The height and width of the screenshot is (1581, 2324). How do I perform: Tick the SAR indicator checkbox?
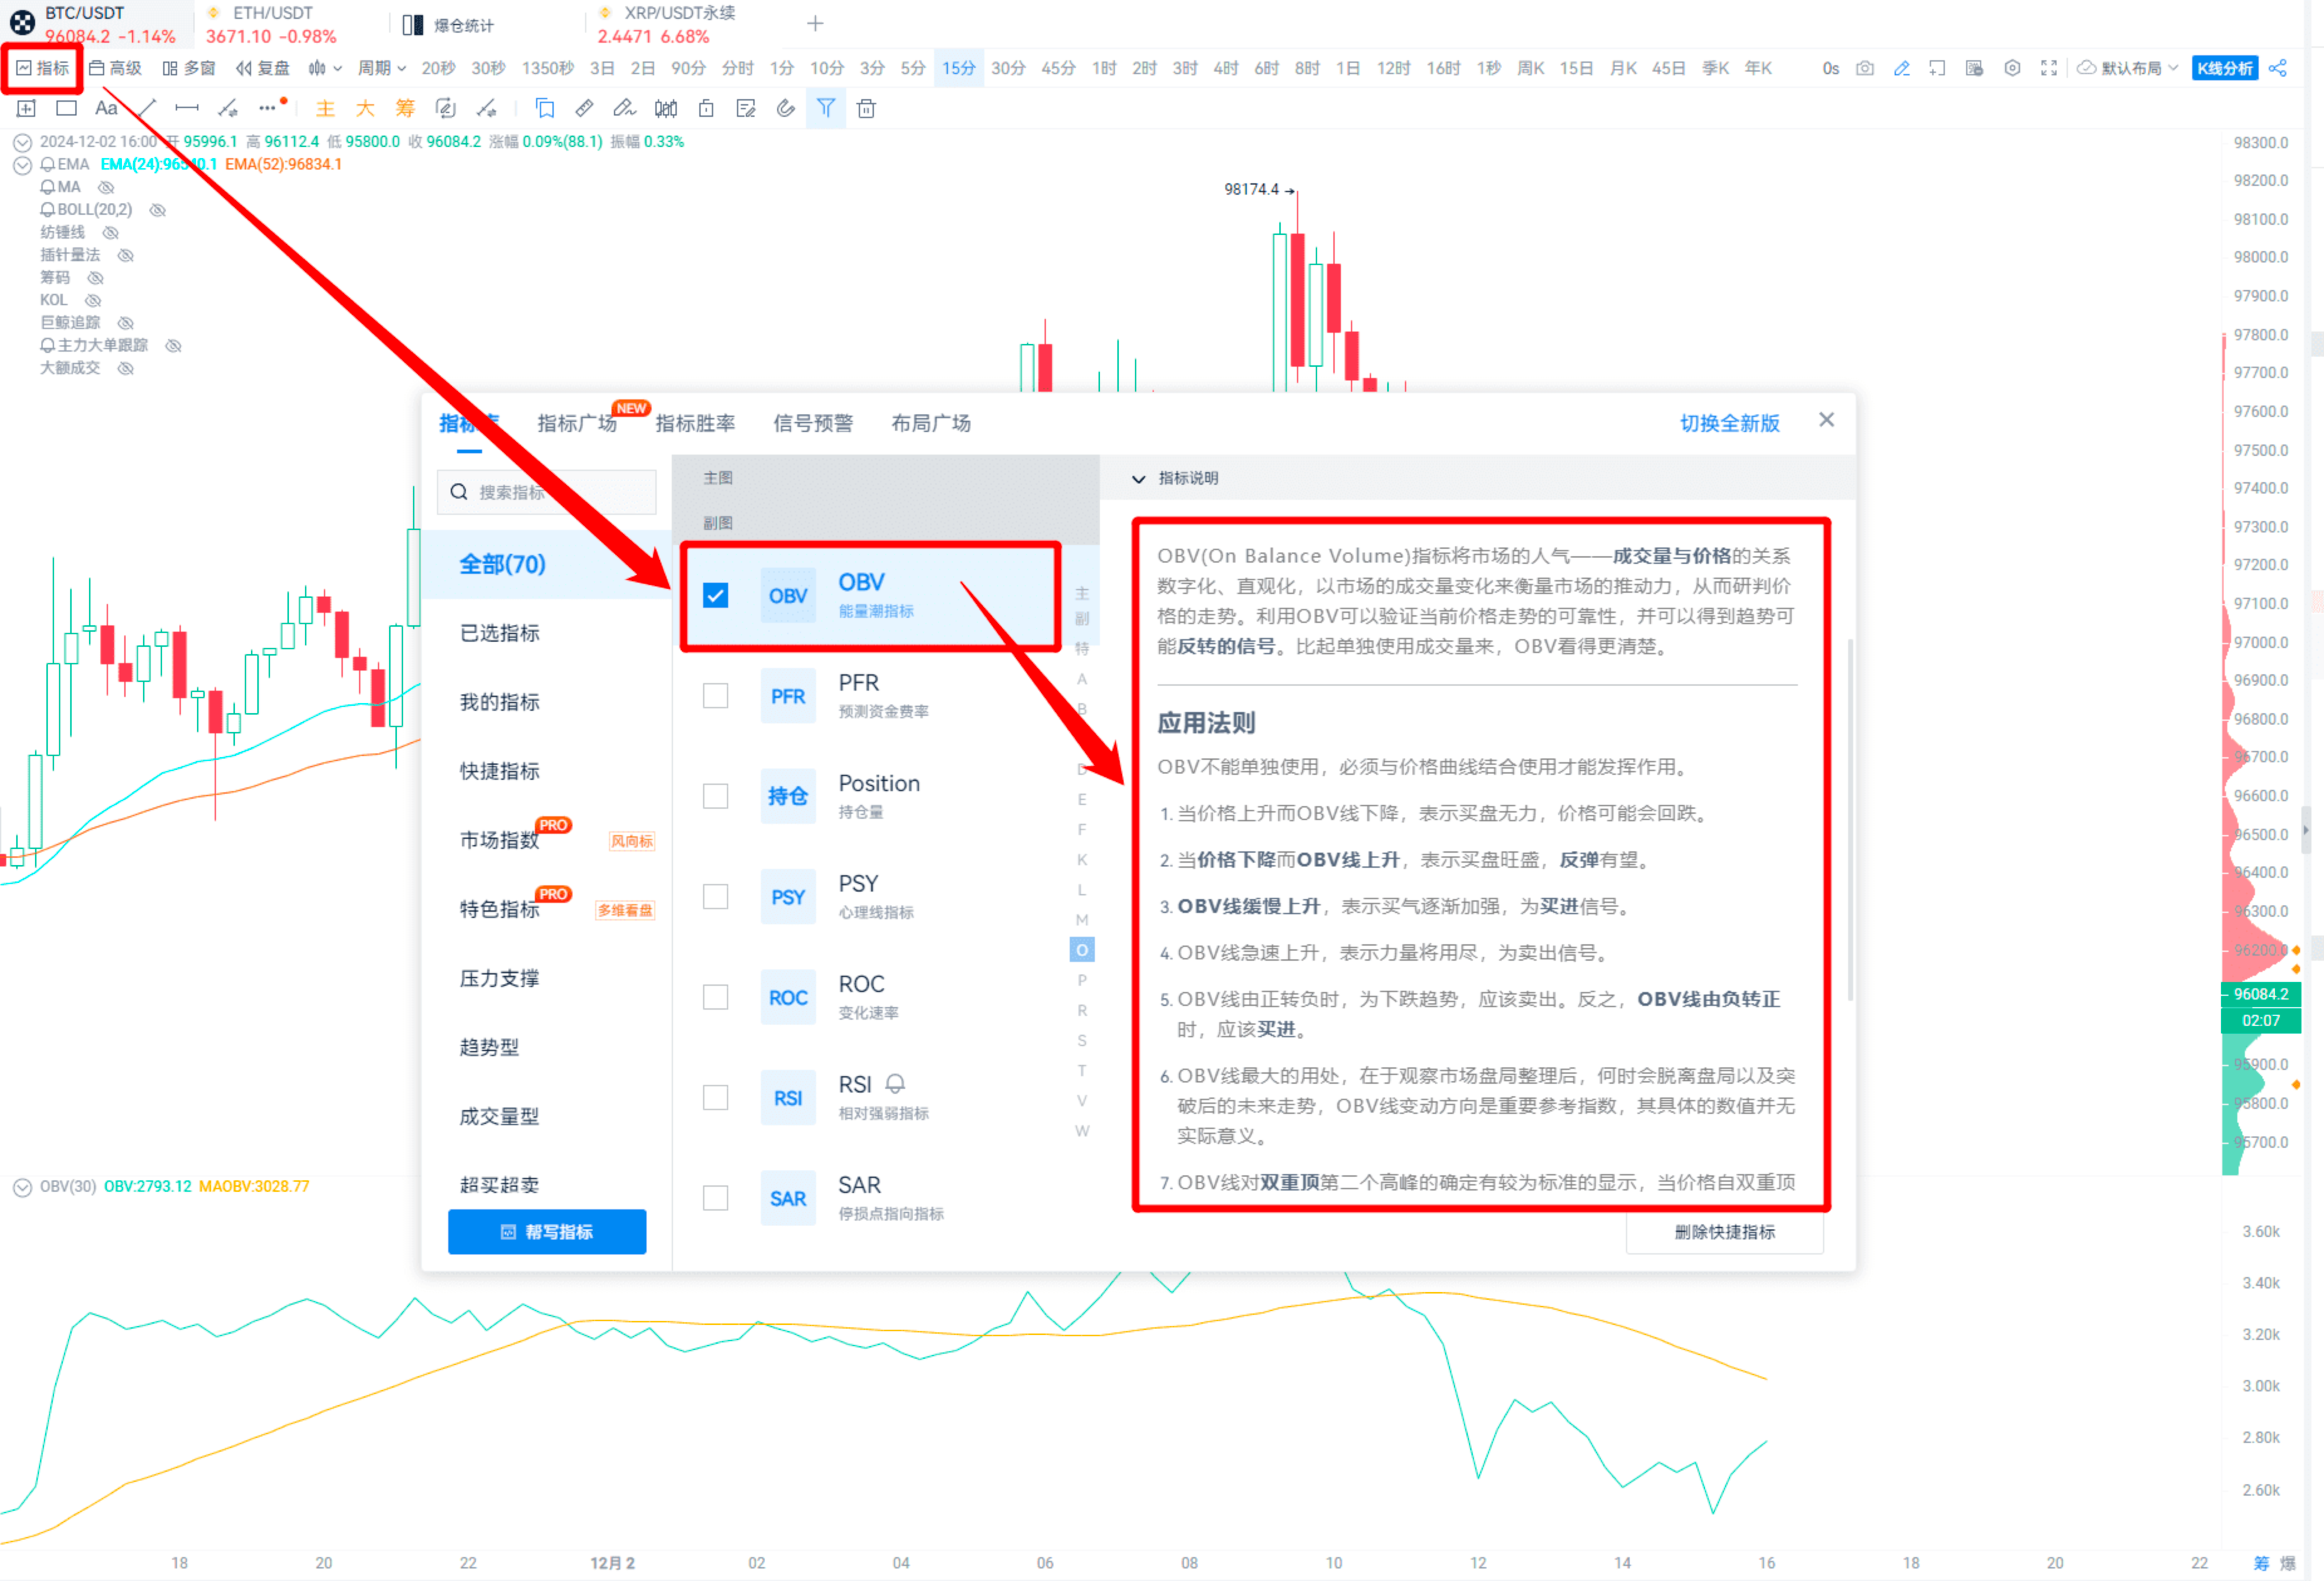[715, 1197]
